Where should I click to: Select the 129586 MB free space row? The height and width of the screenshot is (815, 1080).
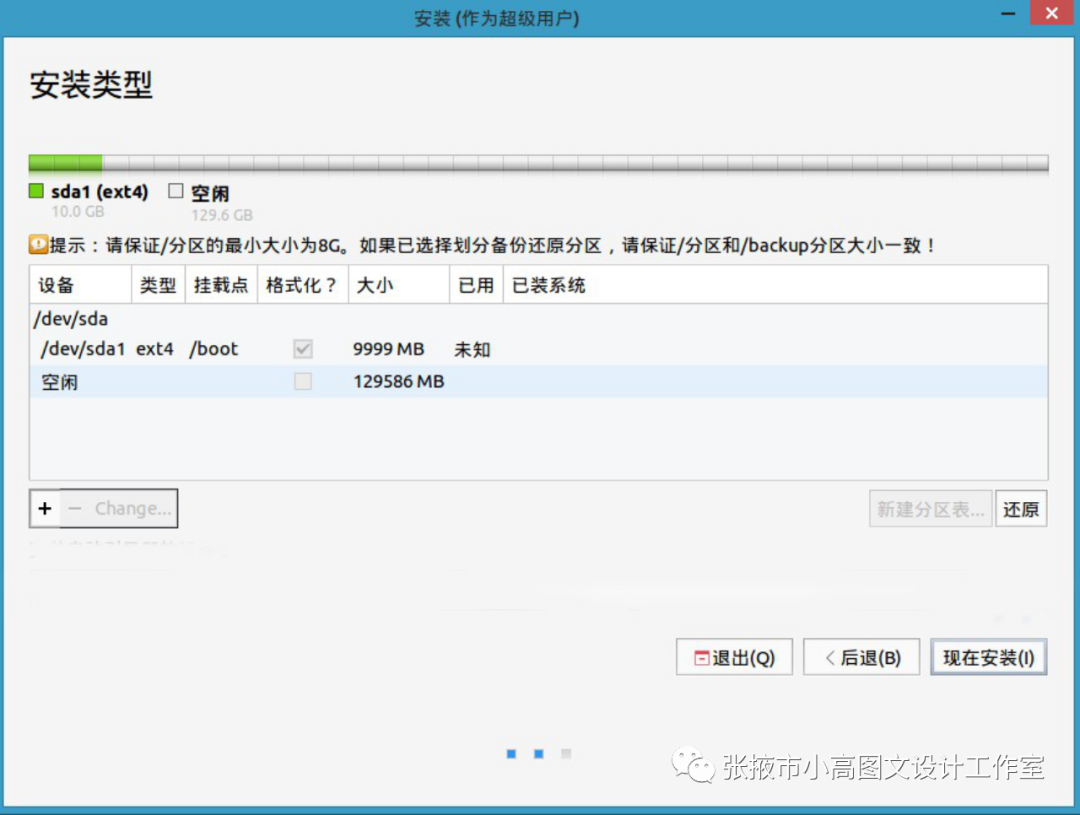(398, 381)
